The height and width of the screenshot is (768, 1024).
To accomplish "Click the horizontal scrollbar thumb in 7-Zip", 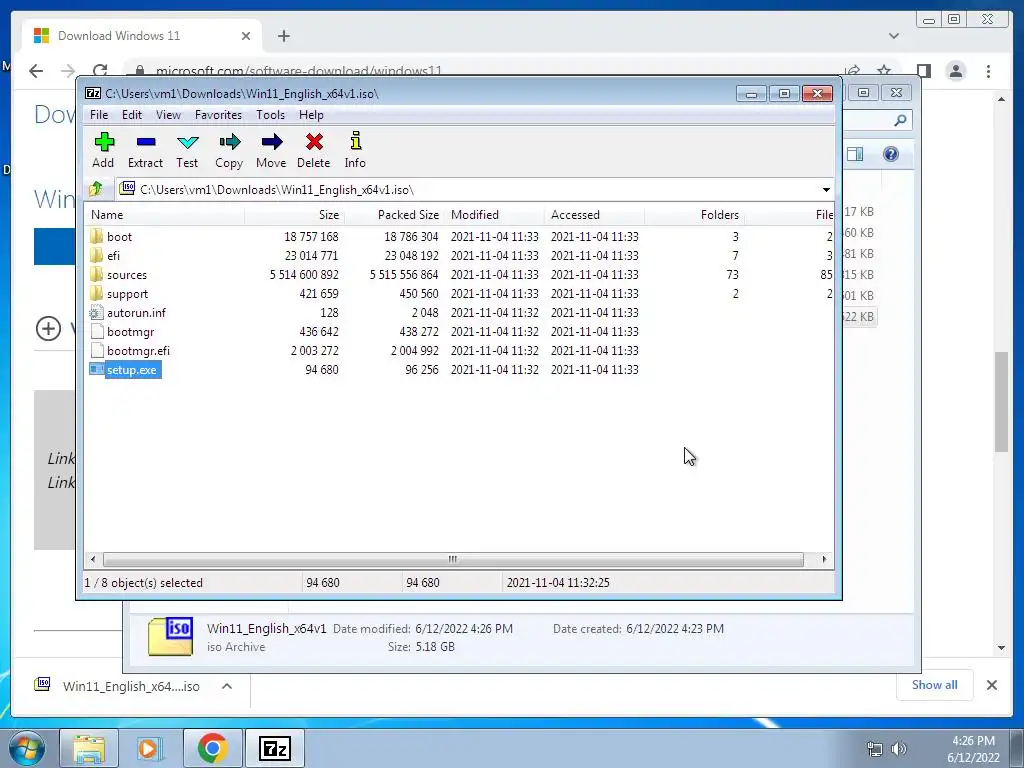I will pos(453,560).
